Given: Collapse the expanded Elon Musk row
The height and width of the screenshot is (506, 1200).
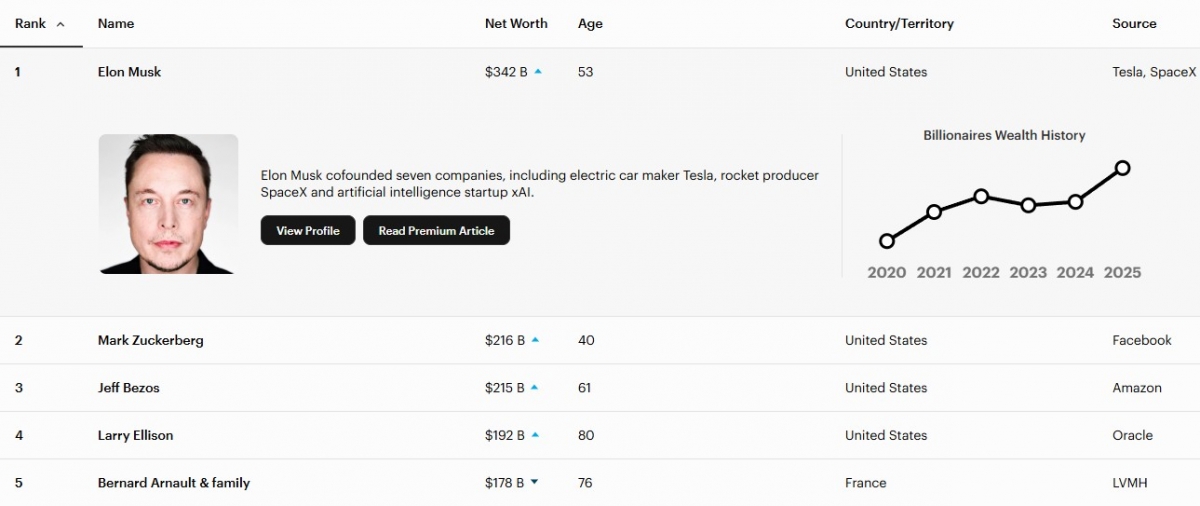Looking at the screenshot, I should (x=129, y=72).
